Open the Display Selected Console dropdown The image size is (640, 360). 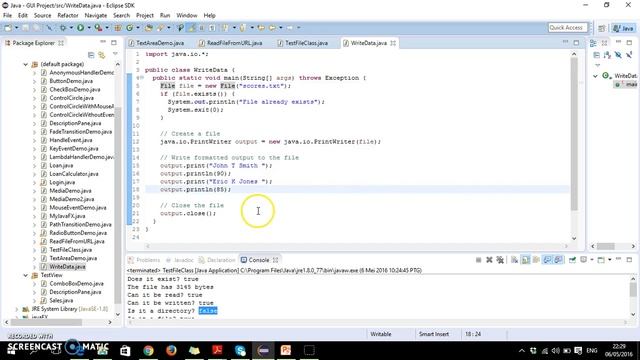point(591,260)
